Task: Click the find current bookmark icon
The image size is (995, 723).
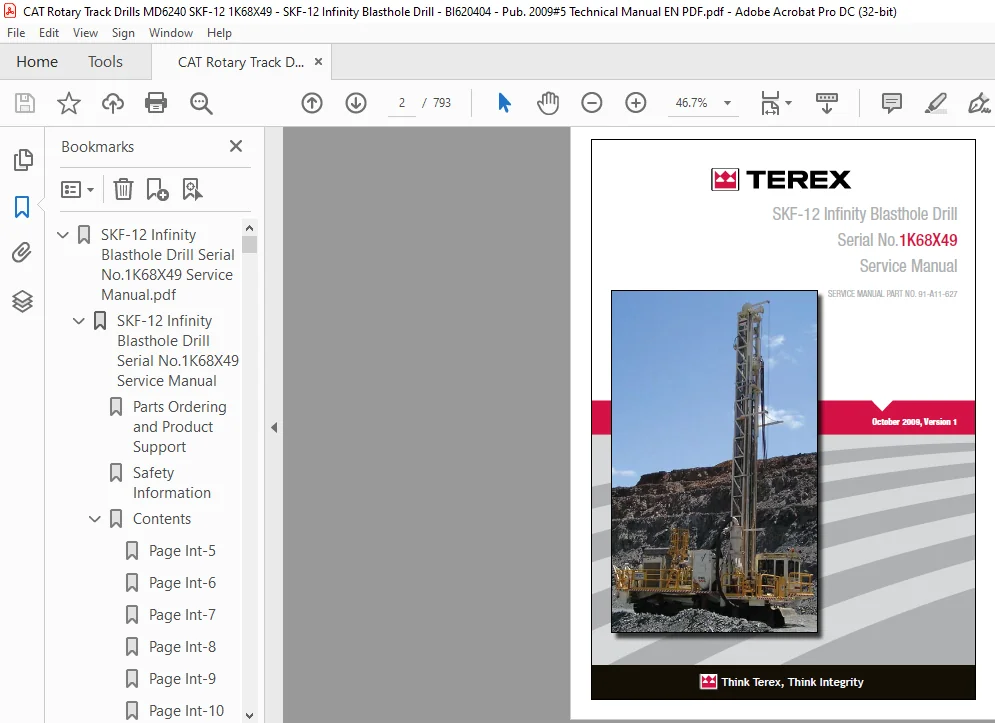Action: [192, 189]
